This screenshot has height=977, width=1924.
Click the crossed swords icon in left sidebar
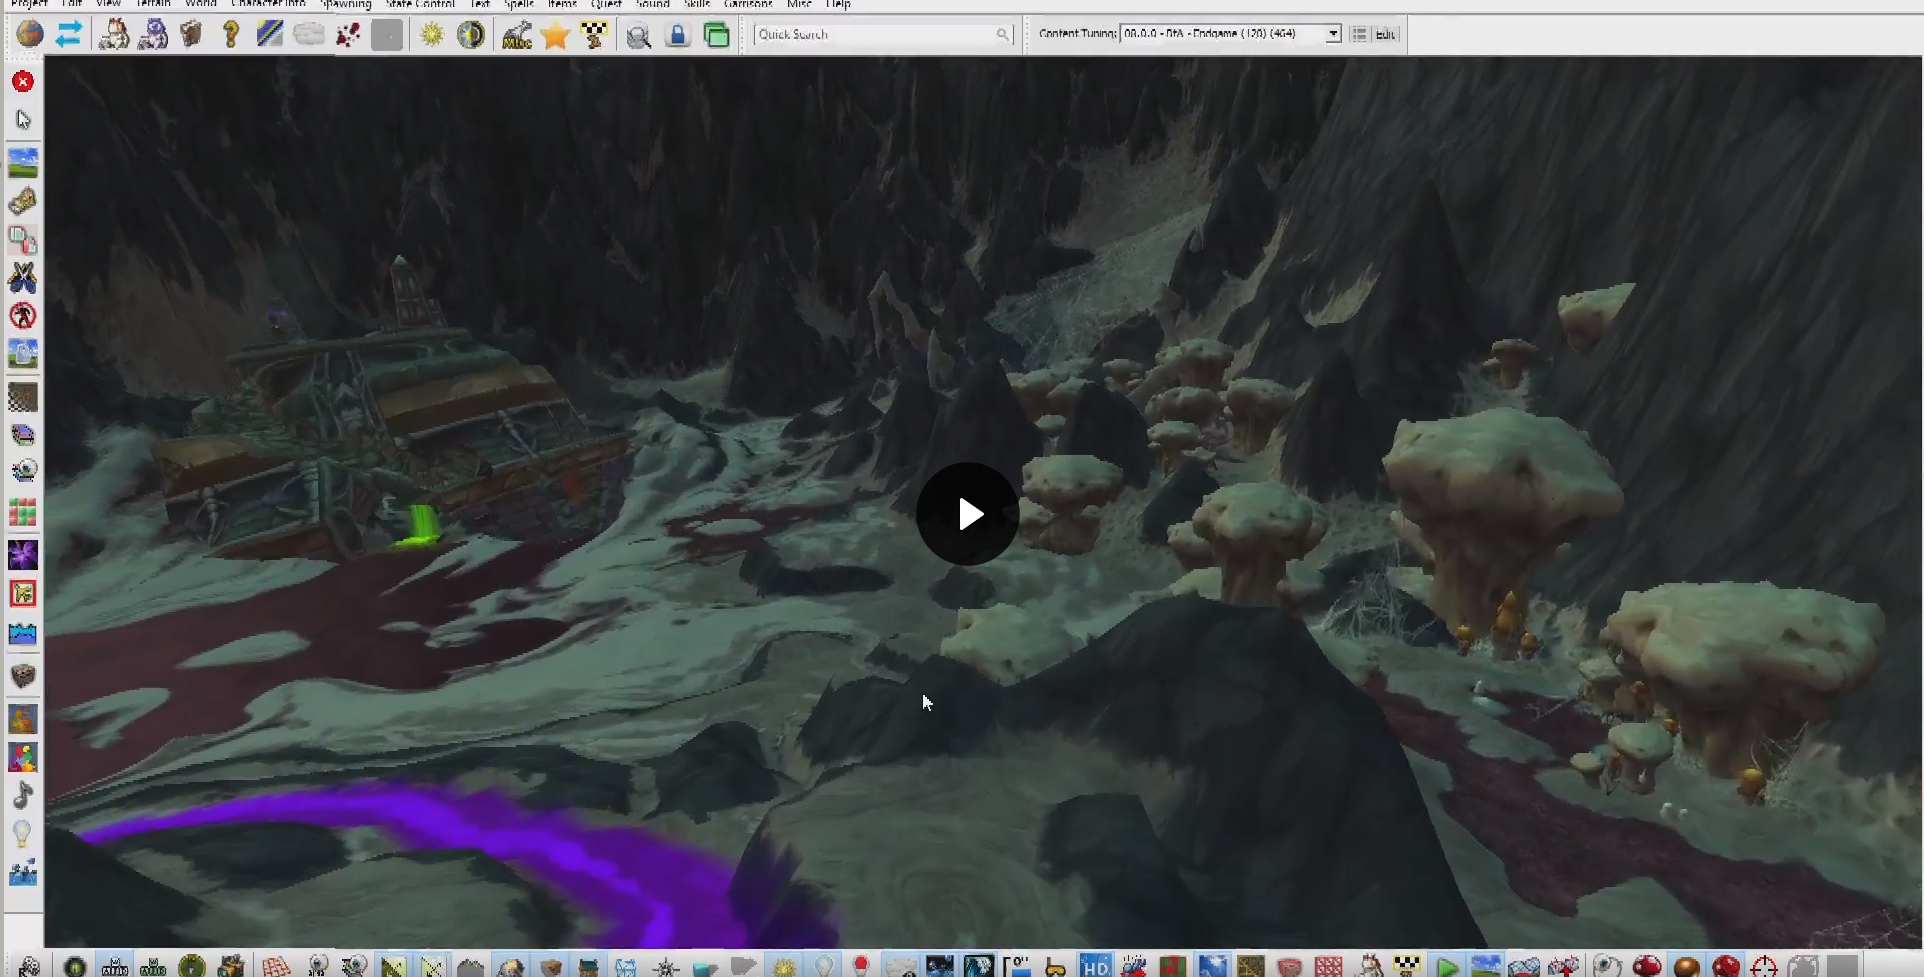(x=23, y=277)
